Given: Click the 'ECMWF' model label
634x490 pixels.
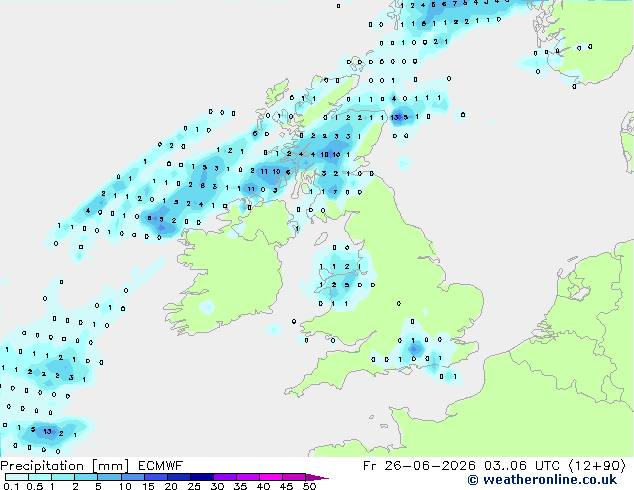Looking at the screenshot, I should tap(160, 466).
